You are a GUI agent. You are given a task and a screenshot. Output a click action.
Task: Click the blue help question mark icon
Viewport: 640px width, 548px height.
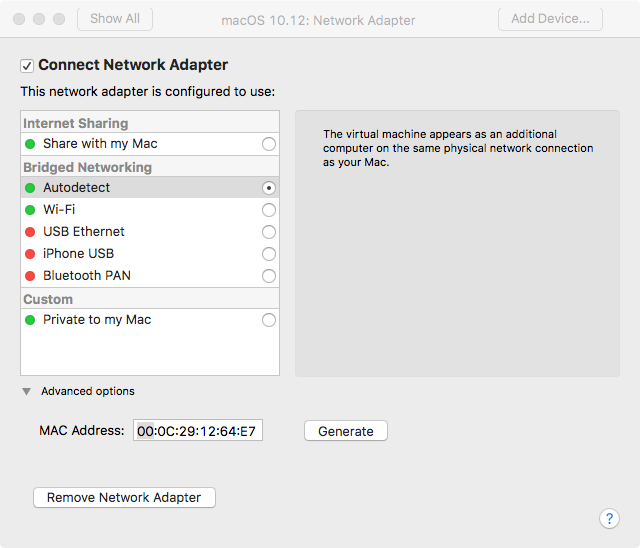click(609, 518)
